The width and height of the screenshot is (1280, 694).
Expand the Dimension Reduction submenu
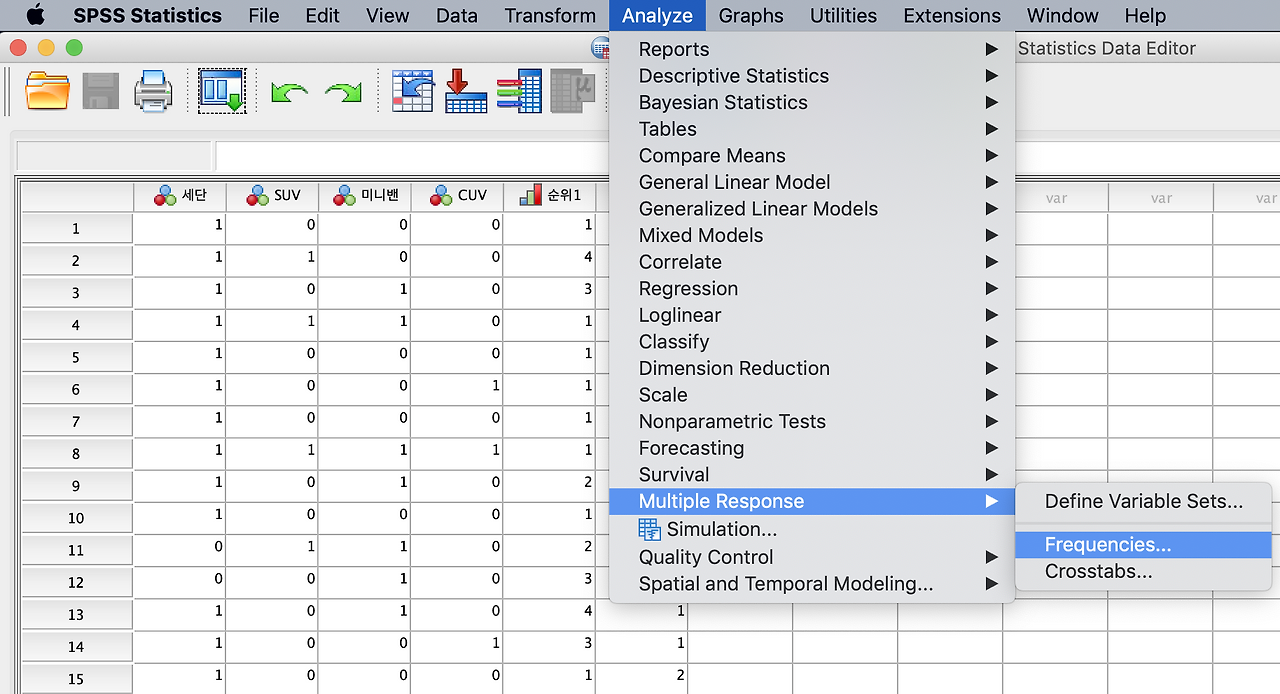[x=812, y=368]
